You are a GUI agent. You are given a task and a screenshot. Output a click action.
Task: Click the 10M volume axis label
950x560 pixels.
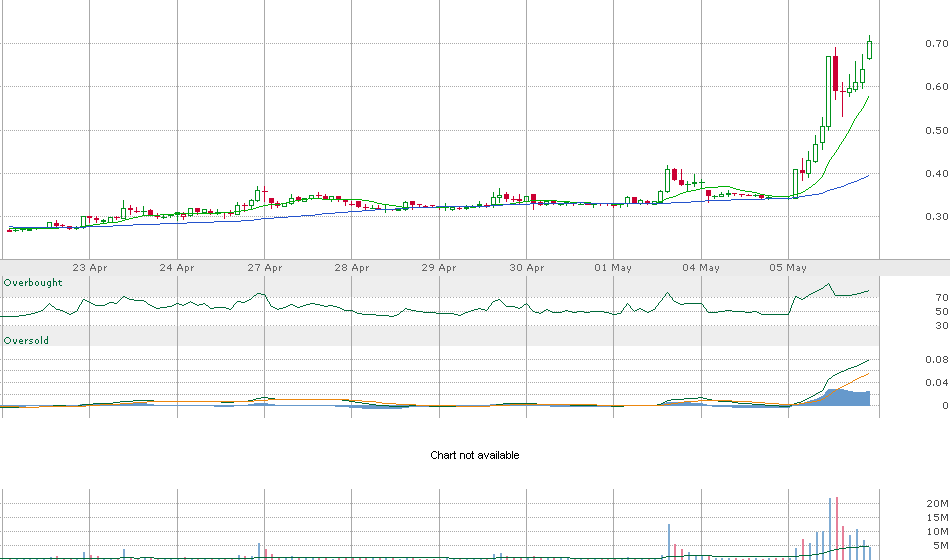[937, 532]
